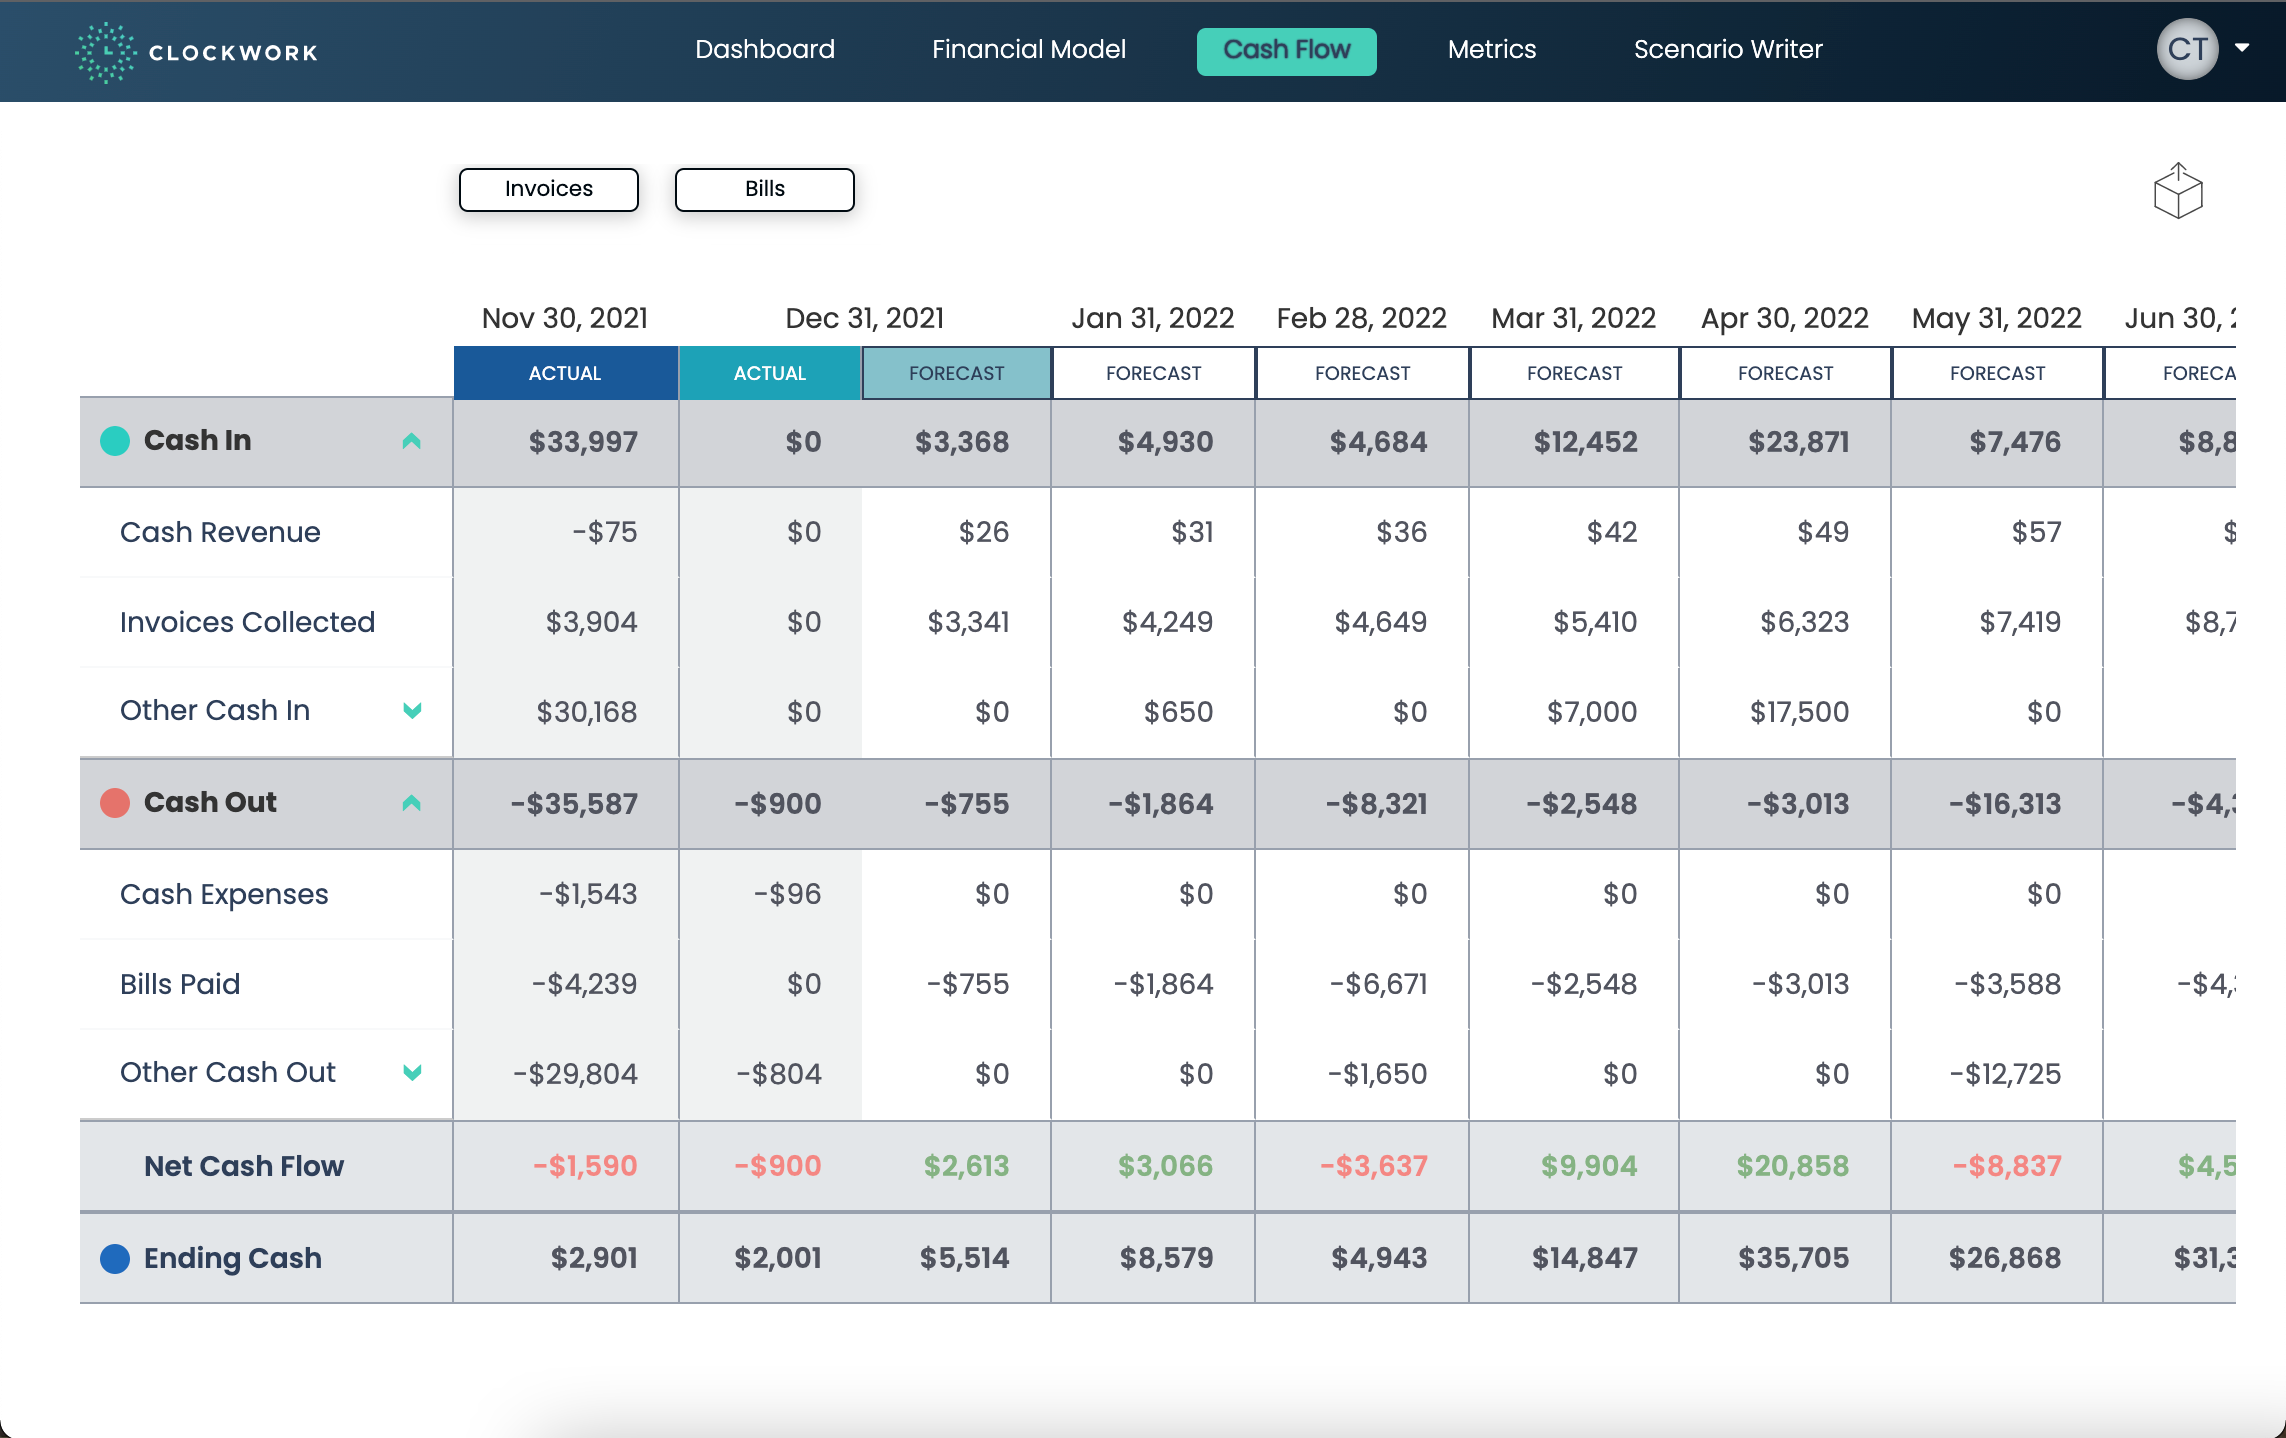This screenshot has width=2286, height=1438.
Task: Open the Metrics page
Action: [1492, 49]
